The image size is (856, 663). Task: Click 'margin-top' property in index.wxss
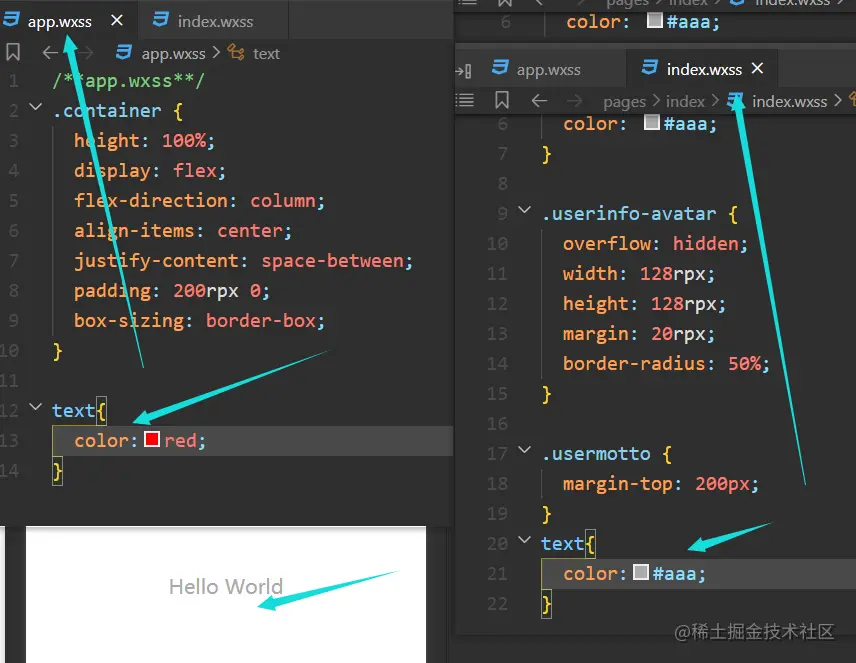[617, 484]
